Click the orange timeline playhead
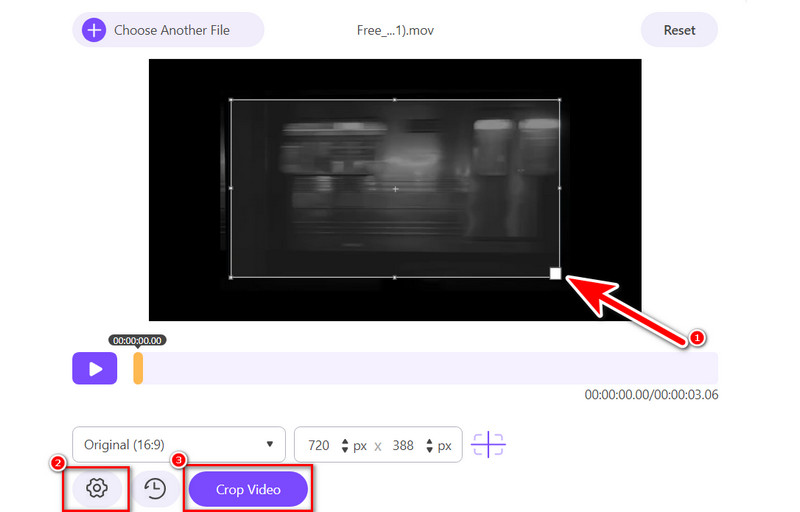 138,368
